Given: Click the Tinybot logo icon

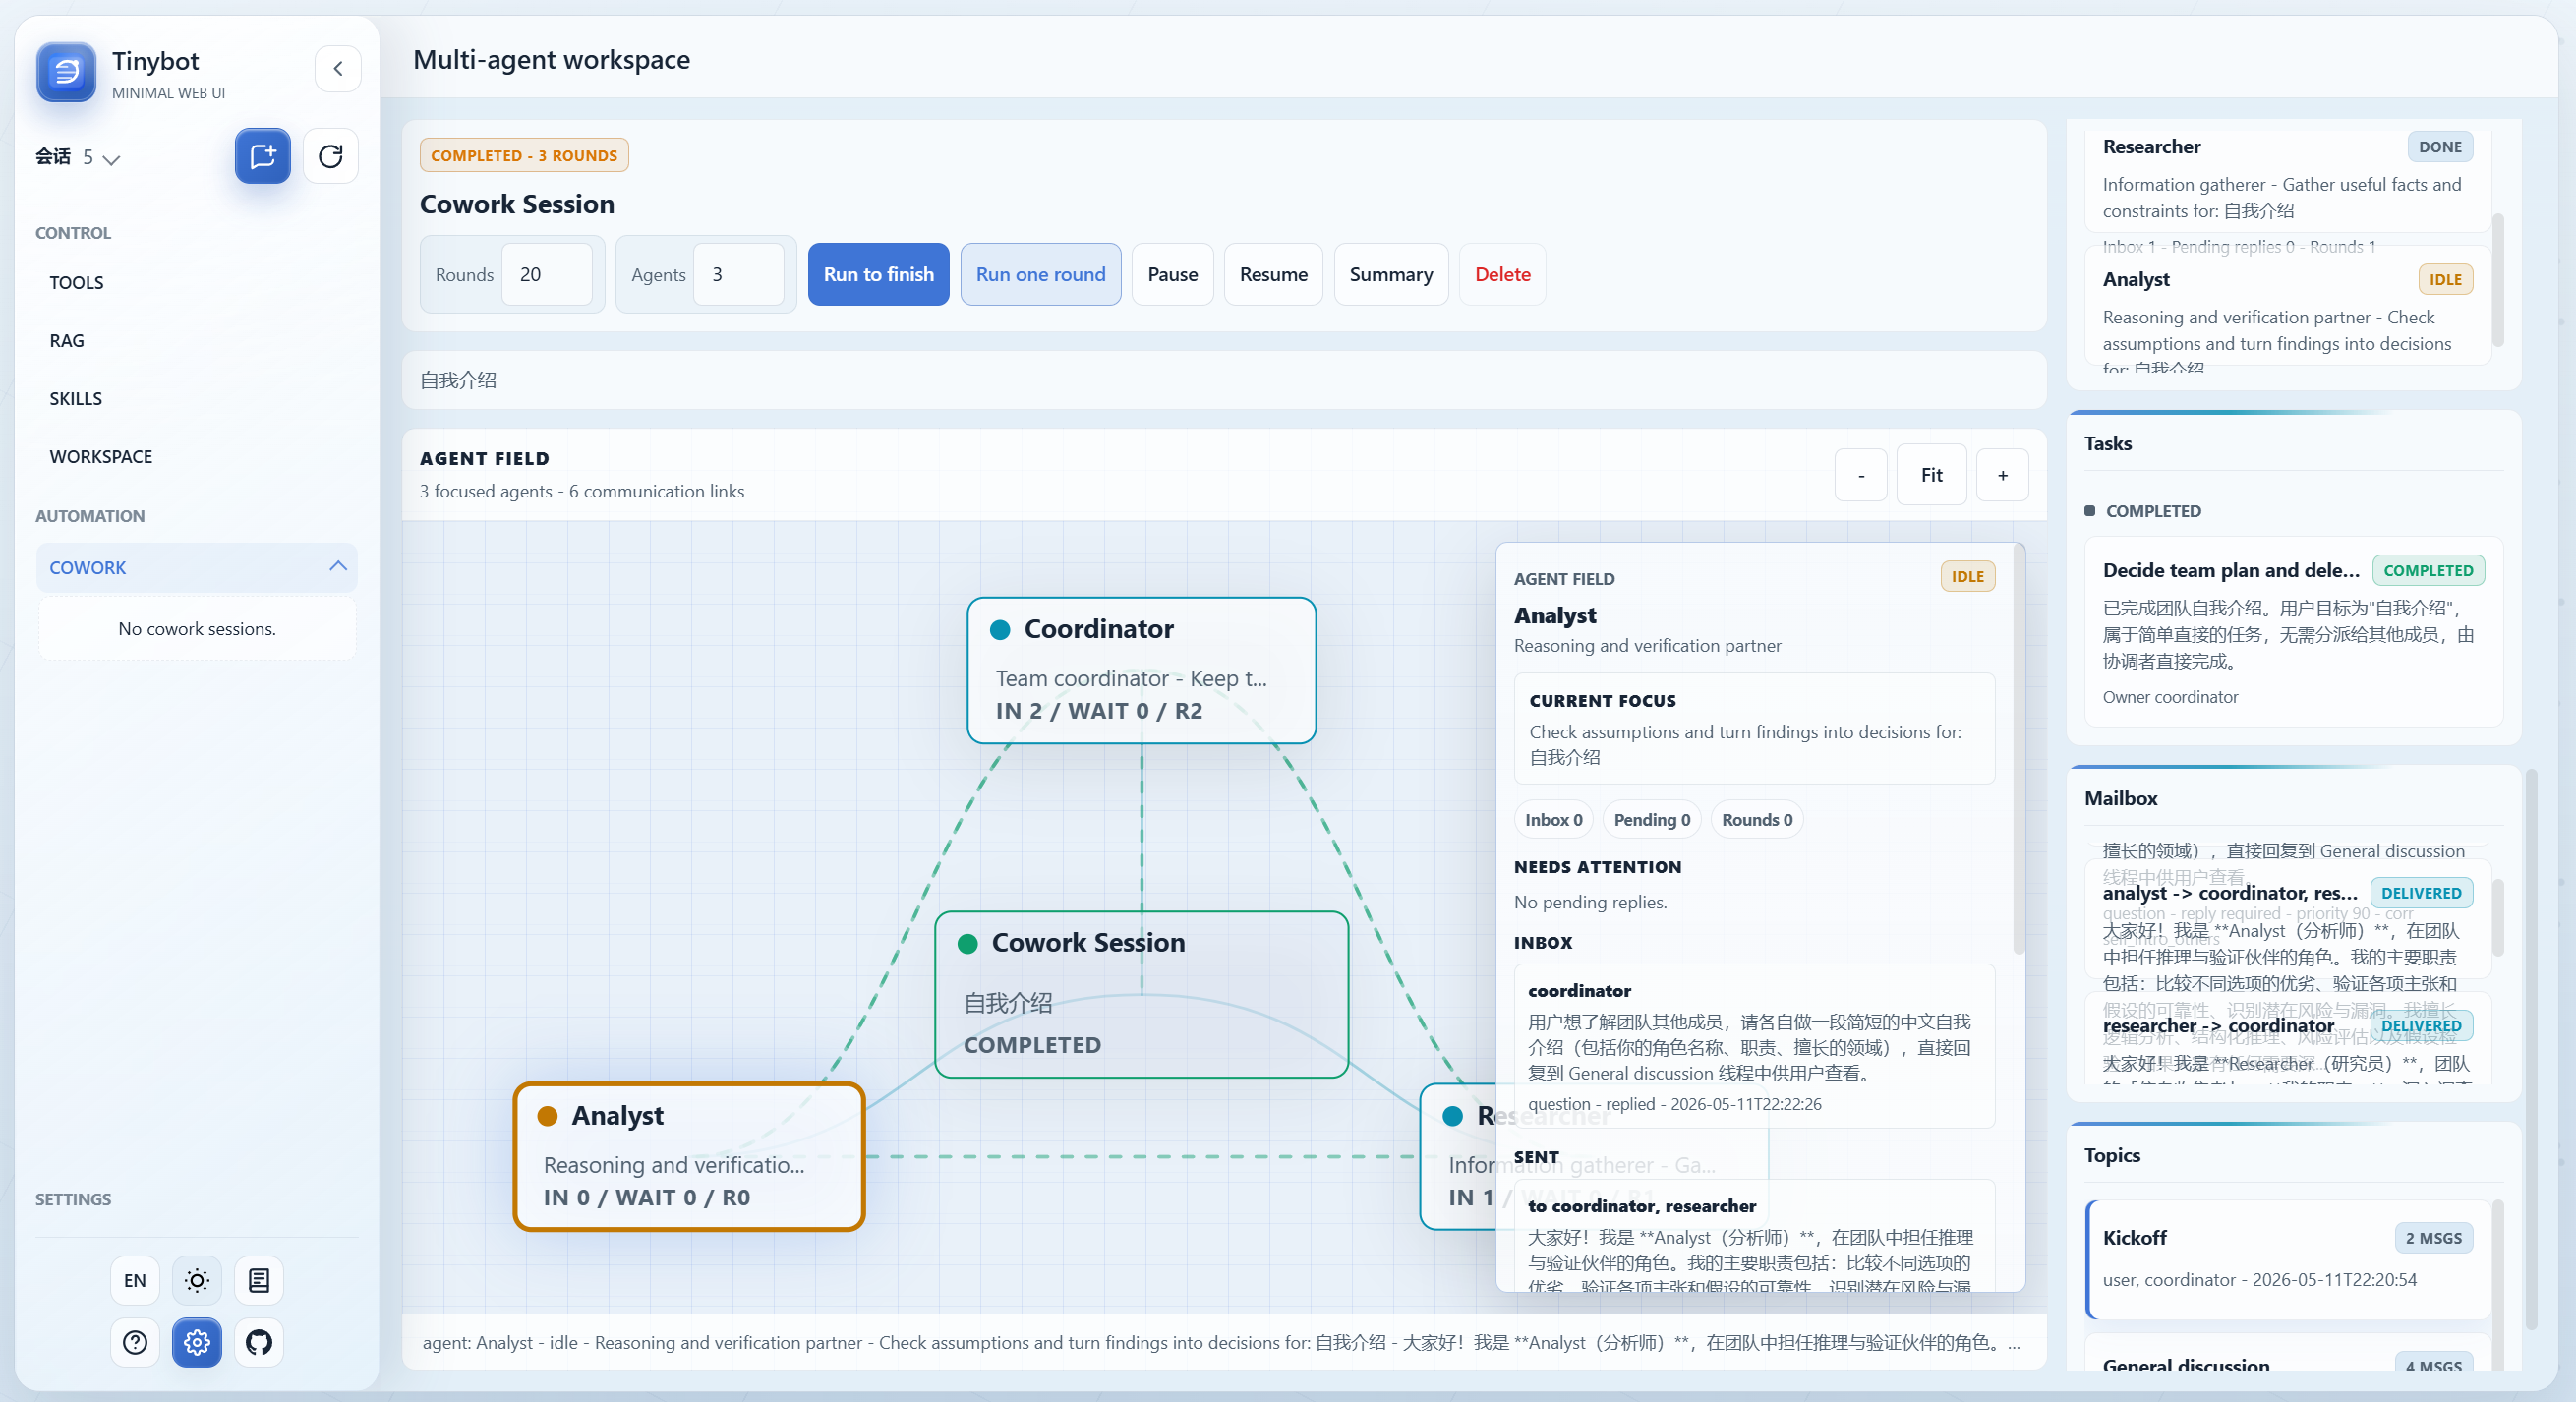Looking at the screenshot, I should click(x=66, y=72).
